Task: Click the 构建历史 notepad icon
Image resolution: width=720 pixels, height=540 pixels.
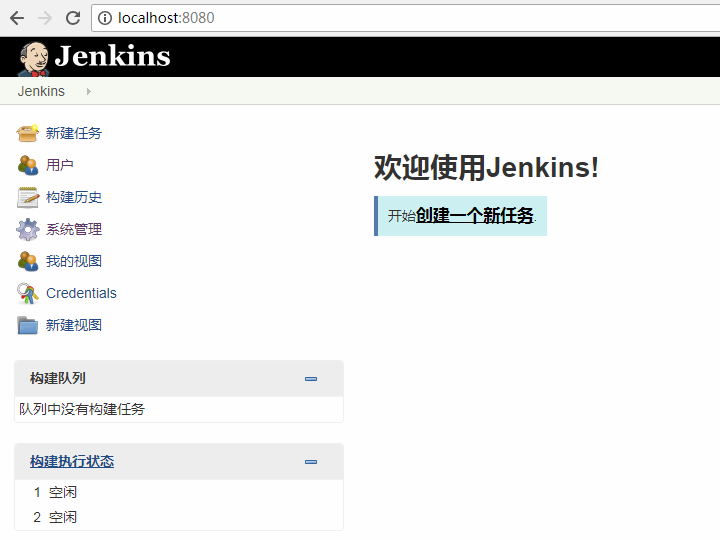Action: 28,197
